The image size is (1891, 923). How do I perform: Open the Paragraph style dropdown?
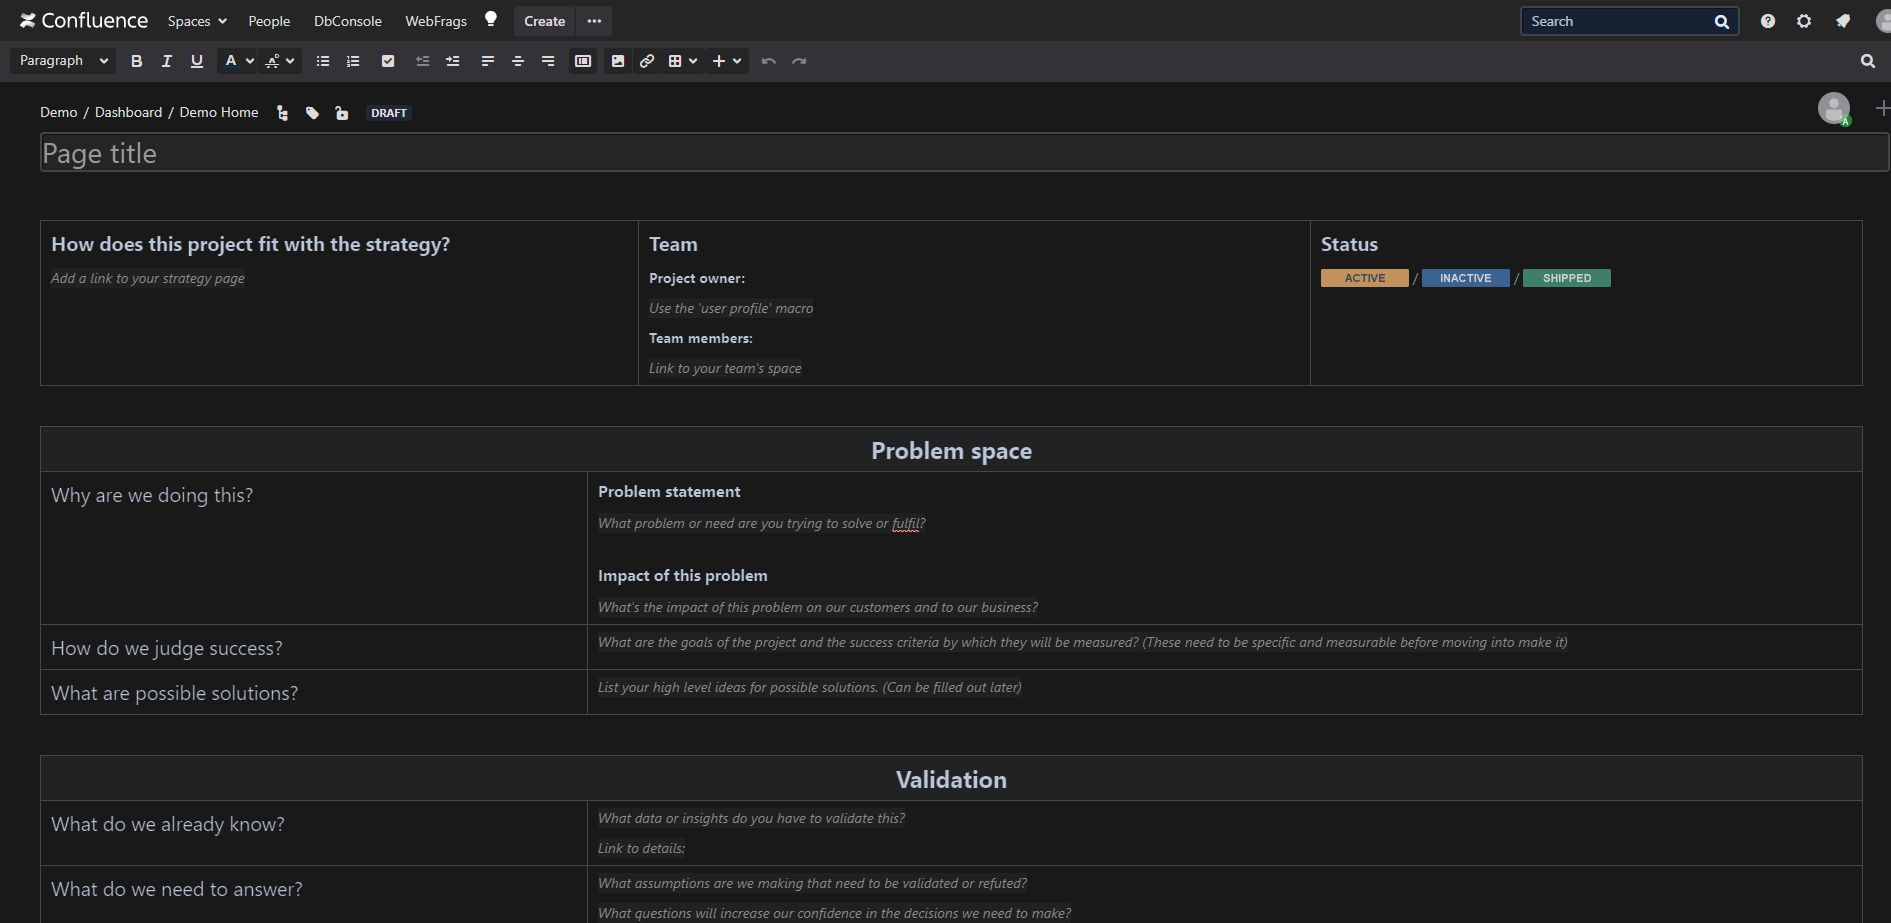[61, 61]
